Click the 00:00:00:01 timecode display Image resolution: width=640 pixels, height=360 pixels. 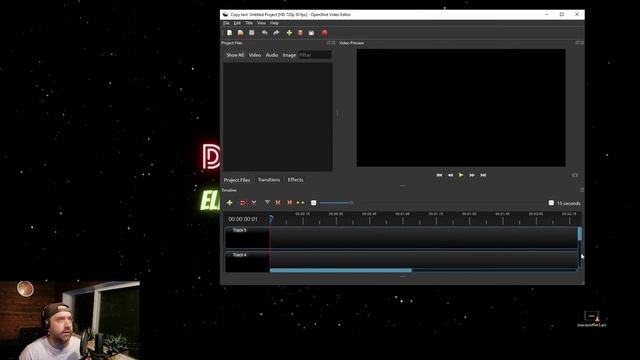pyautogui.click(x=243, y=219)
